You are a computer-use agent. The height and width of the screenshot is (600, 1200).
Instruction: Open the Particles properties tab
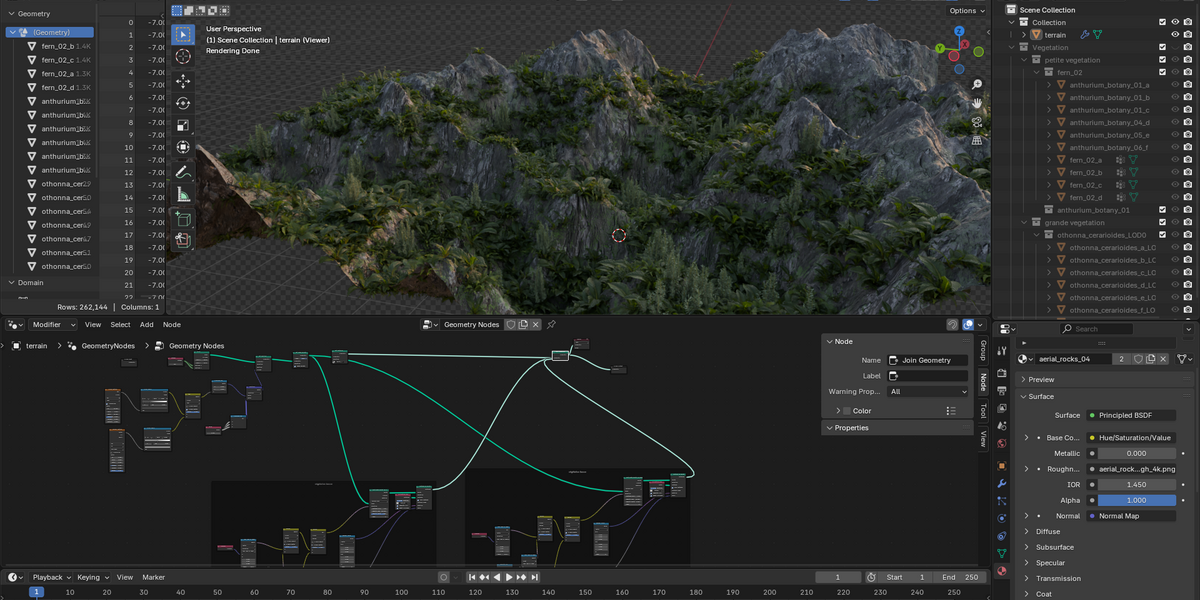(1001, 501)
